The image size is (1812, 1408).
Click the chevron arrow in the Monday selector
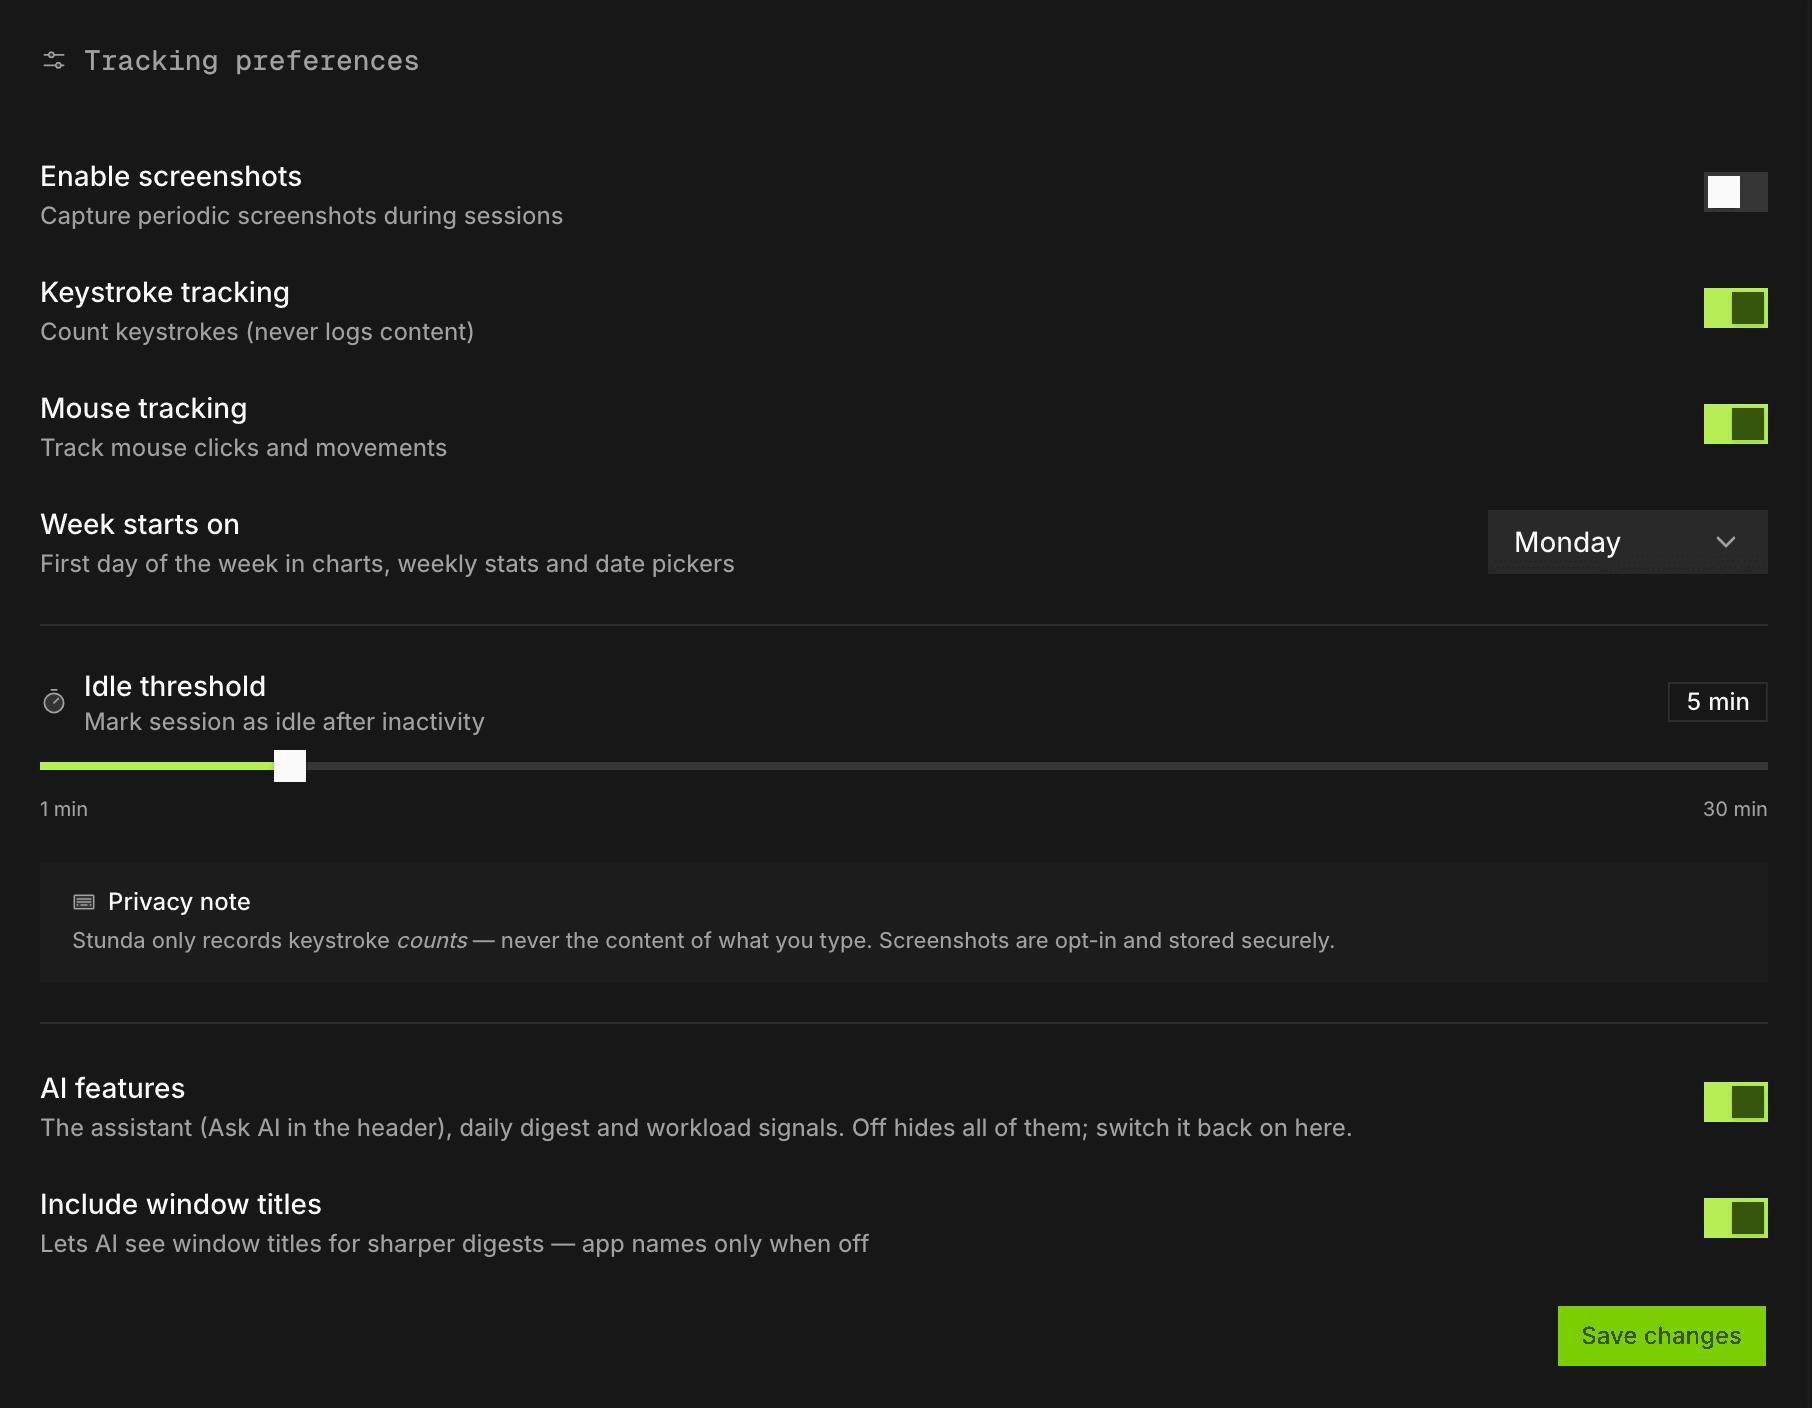pyautogui.click(x=1725, y=542)
